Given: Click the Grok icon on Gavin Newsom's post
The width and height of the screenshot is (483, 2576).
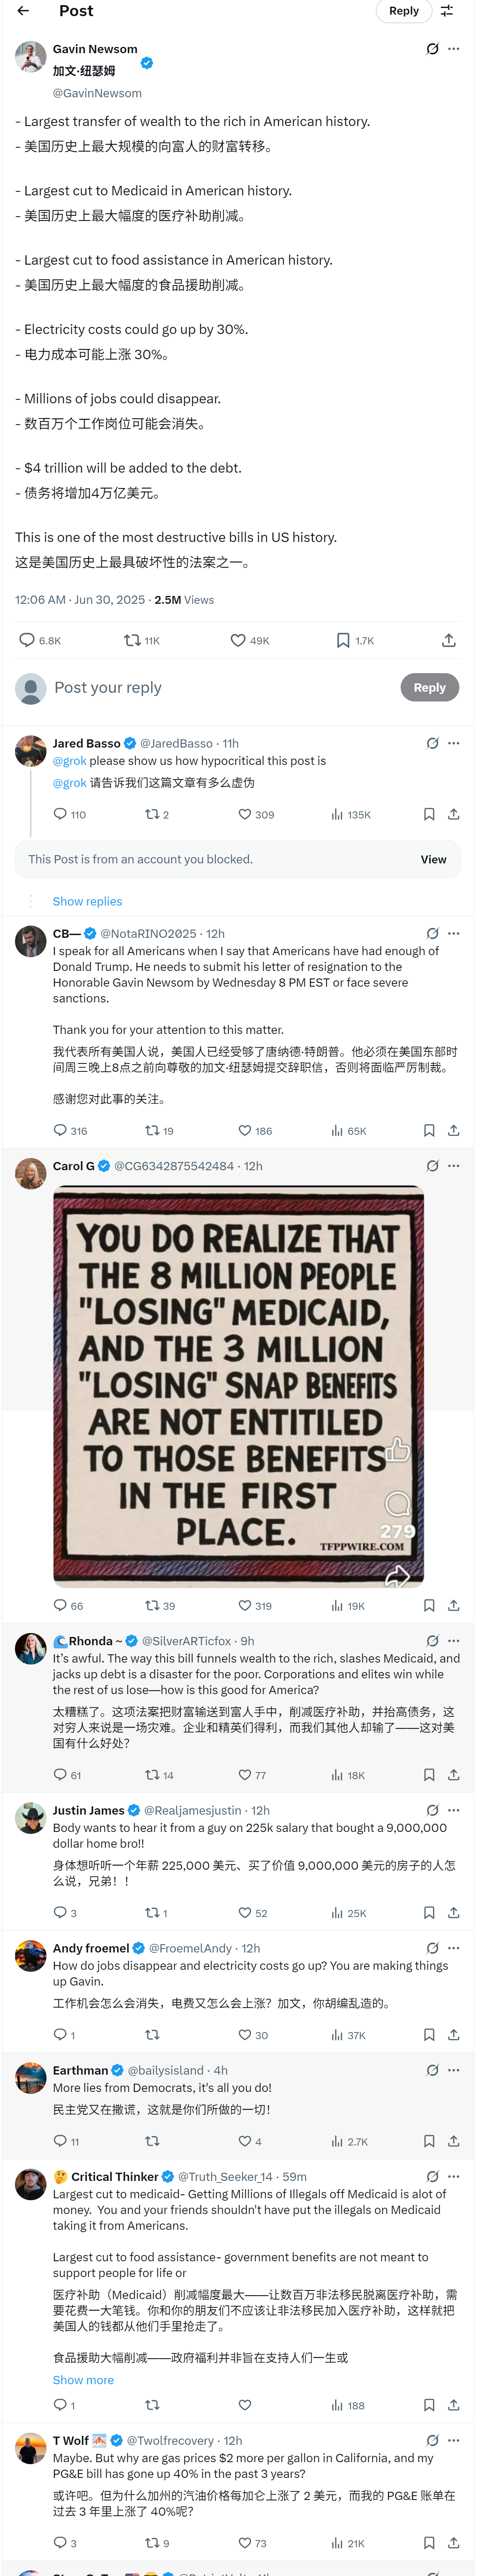Looking at the screenshot, I should pos(432,49).
